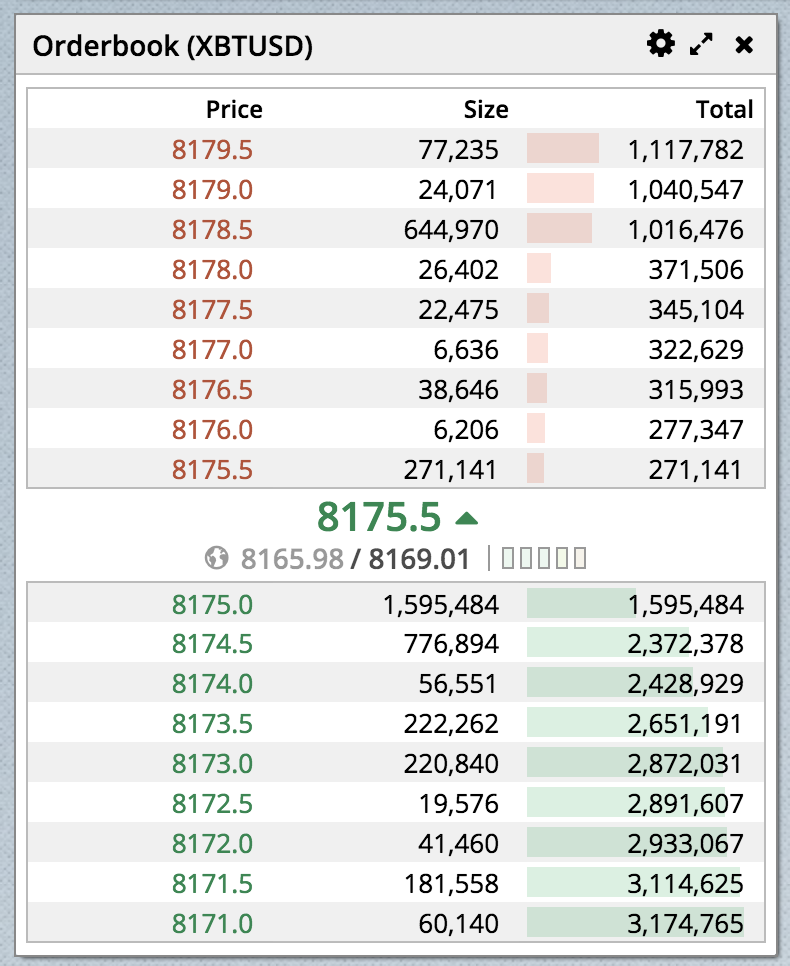The width and height of the screenshot is (790, 966).
Task: Click the Size column header
Action: [486, 109]
